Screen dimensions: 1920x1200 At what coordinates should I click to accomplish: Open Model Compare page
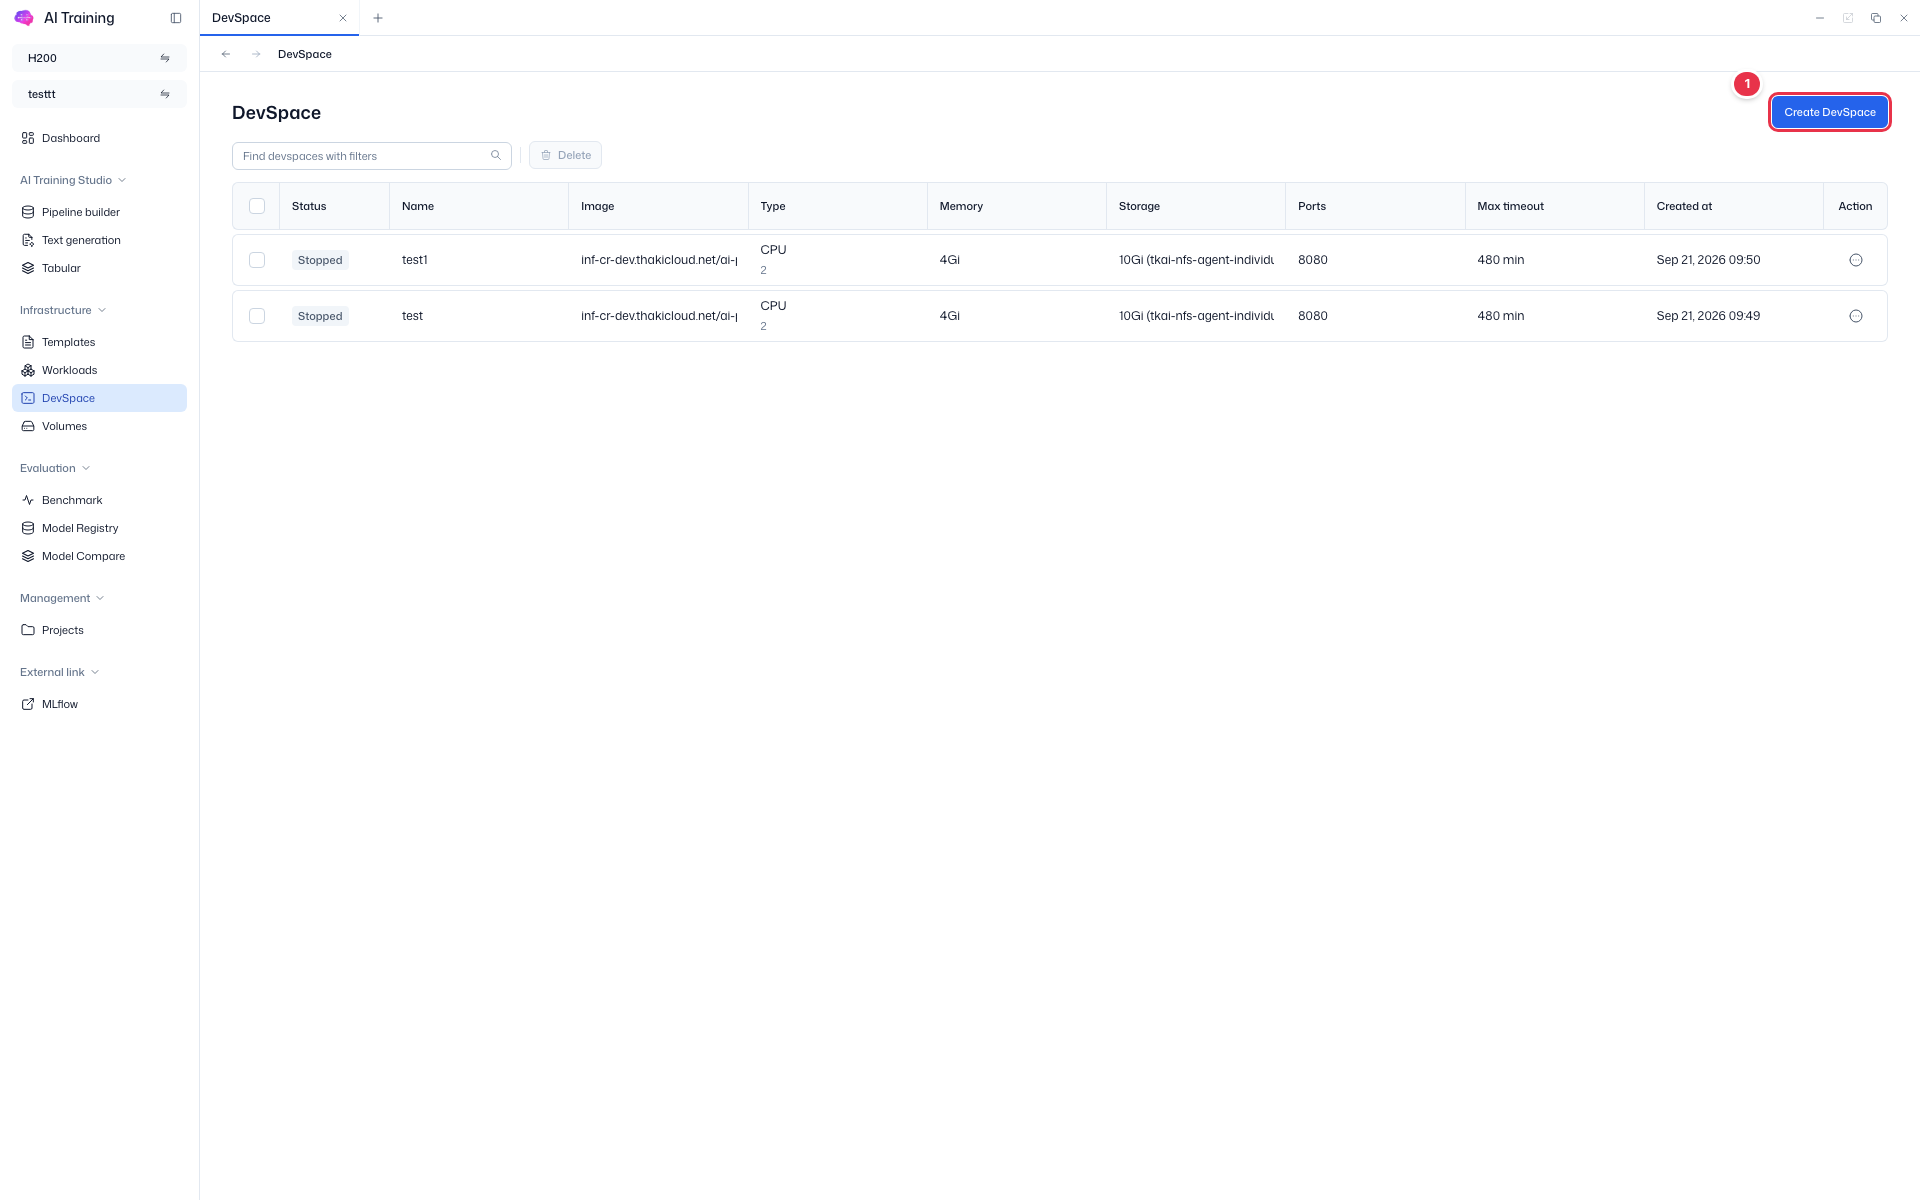99,556
